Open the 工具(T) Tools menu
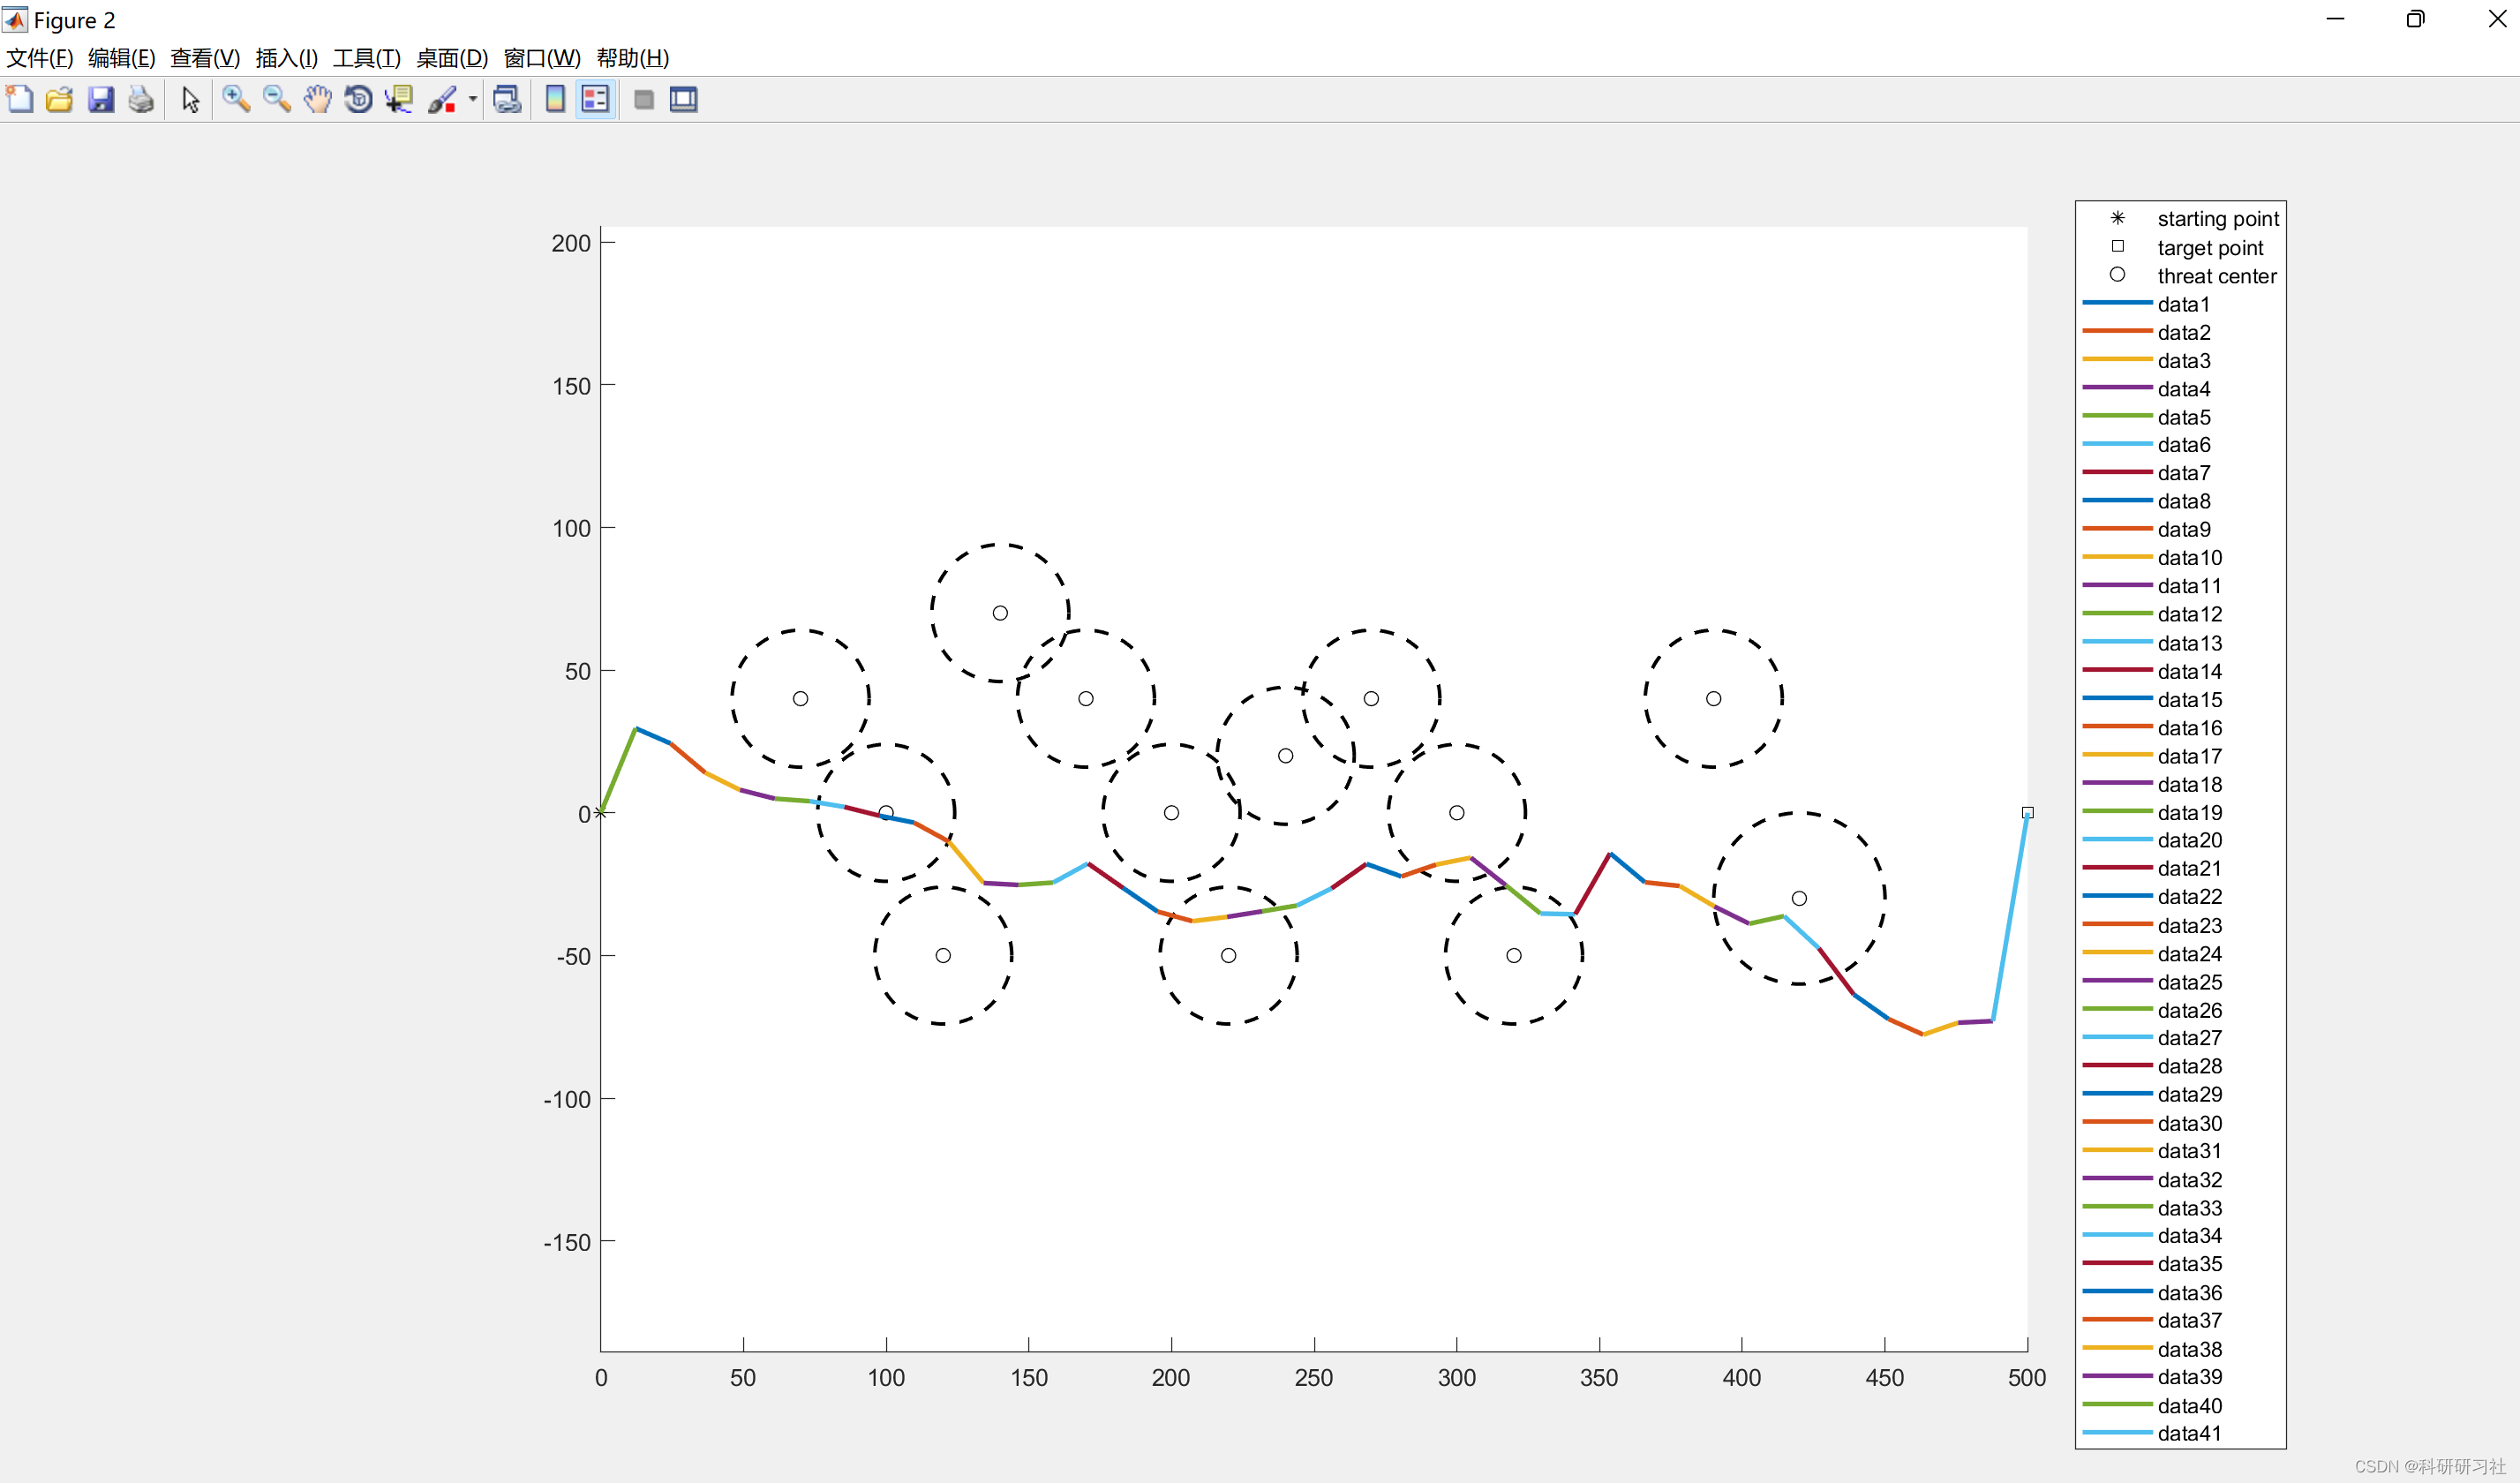Viewport: 2520px width, 1483px height. coord(366,58)
